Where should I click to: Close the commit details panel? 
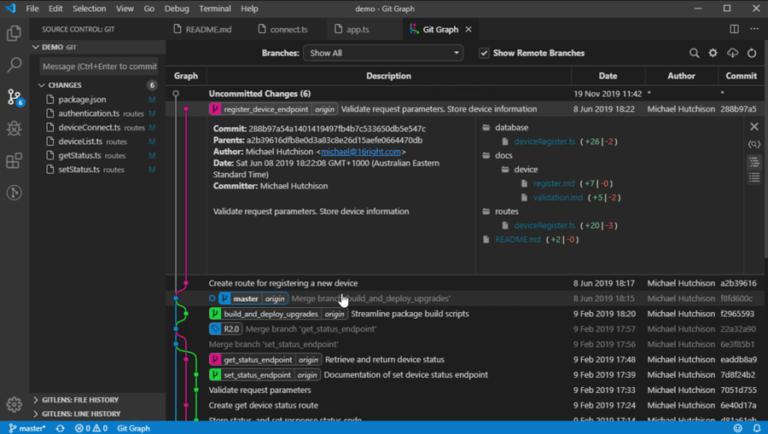point(754,127)
